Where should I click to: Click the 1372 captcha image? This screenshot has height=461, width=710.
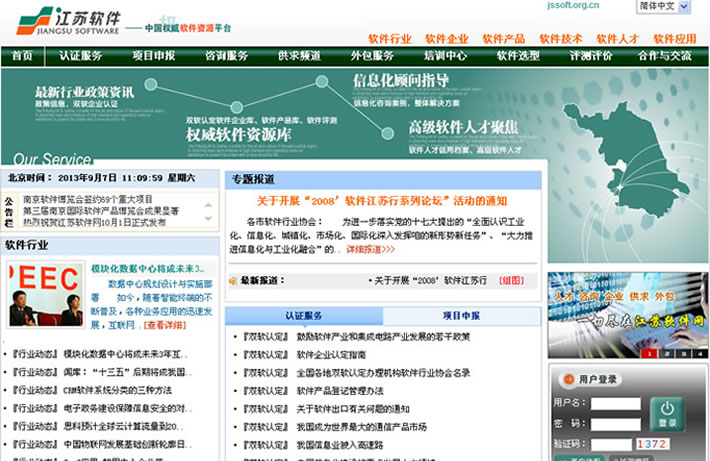(652, 444)
